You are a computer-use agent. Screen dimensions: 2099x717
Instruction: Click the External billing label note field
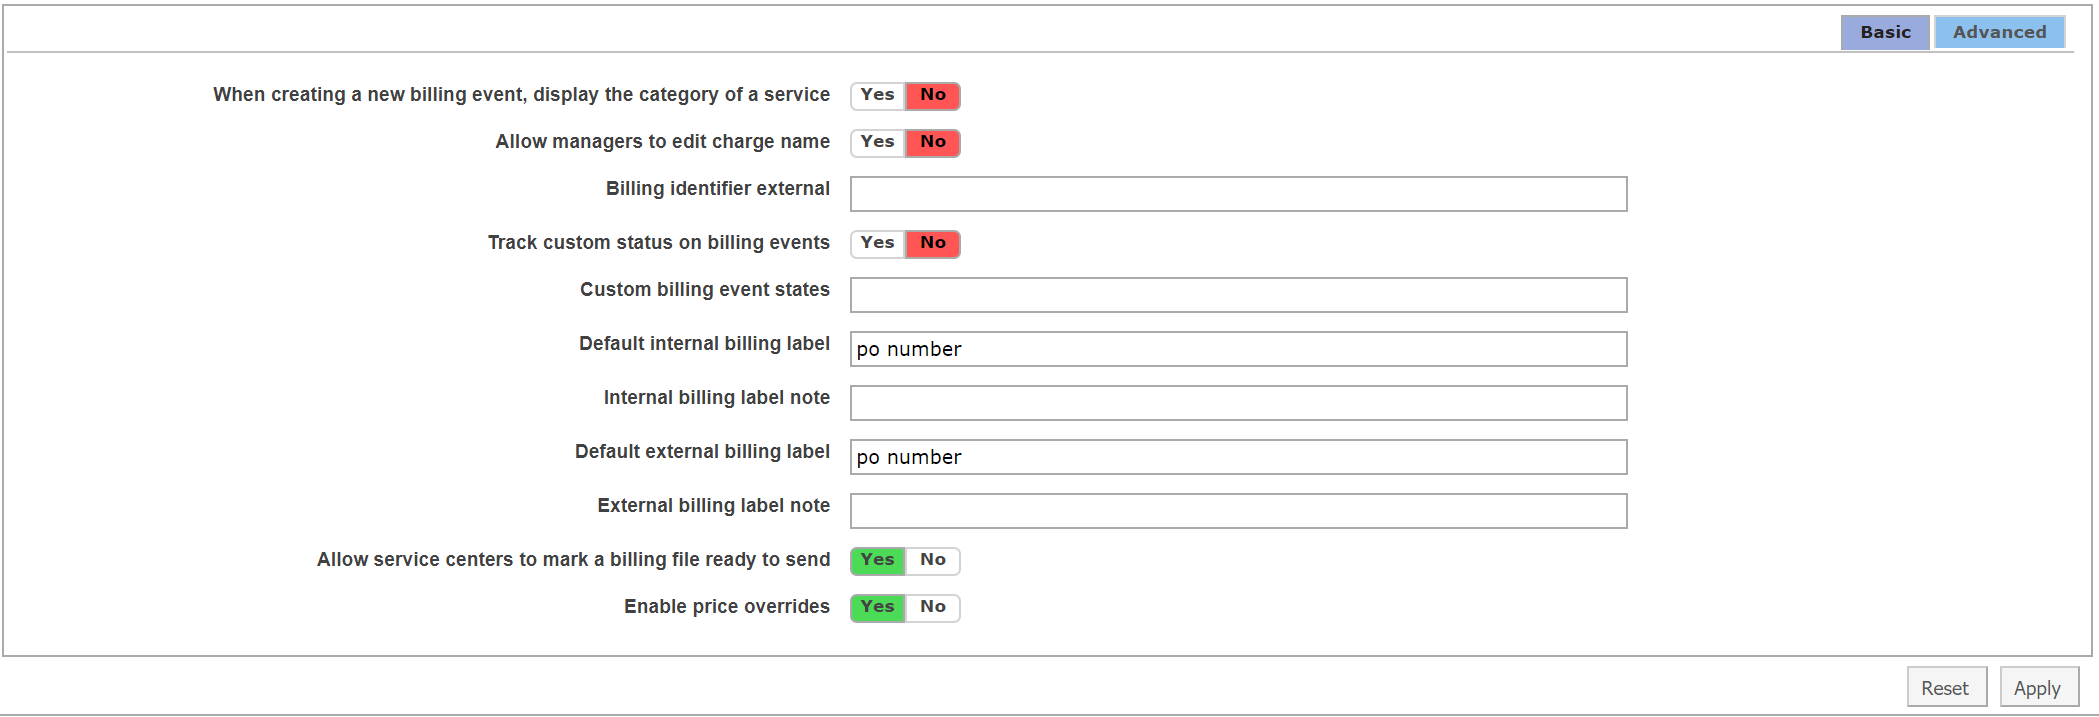click(1237, 511)
